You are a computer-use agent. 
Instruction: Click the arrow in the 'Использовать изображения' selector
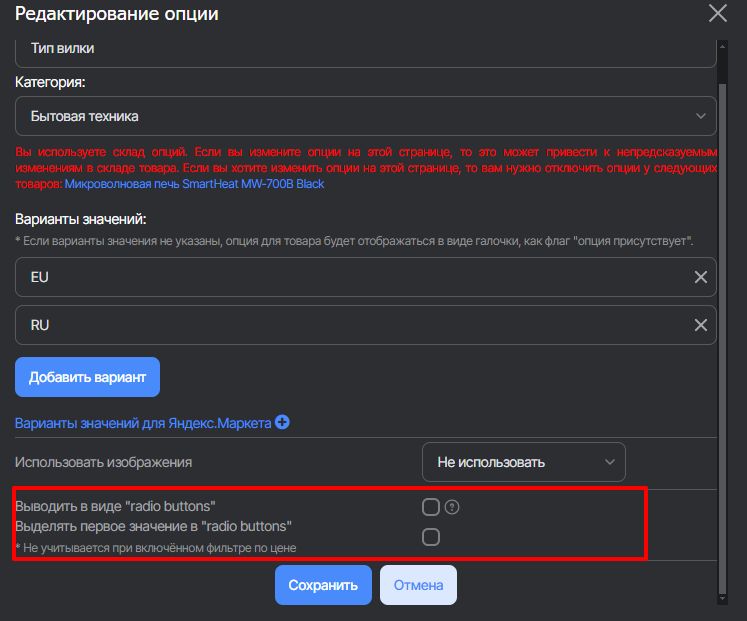[610, 462]
